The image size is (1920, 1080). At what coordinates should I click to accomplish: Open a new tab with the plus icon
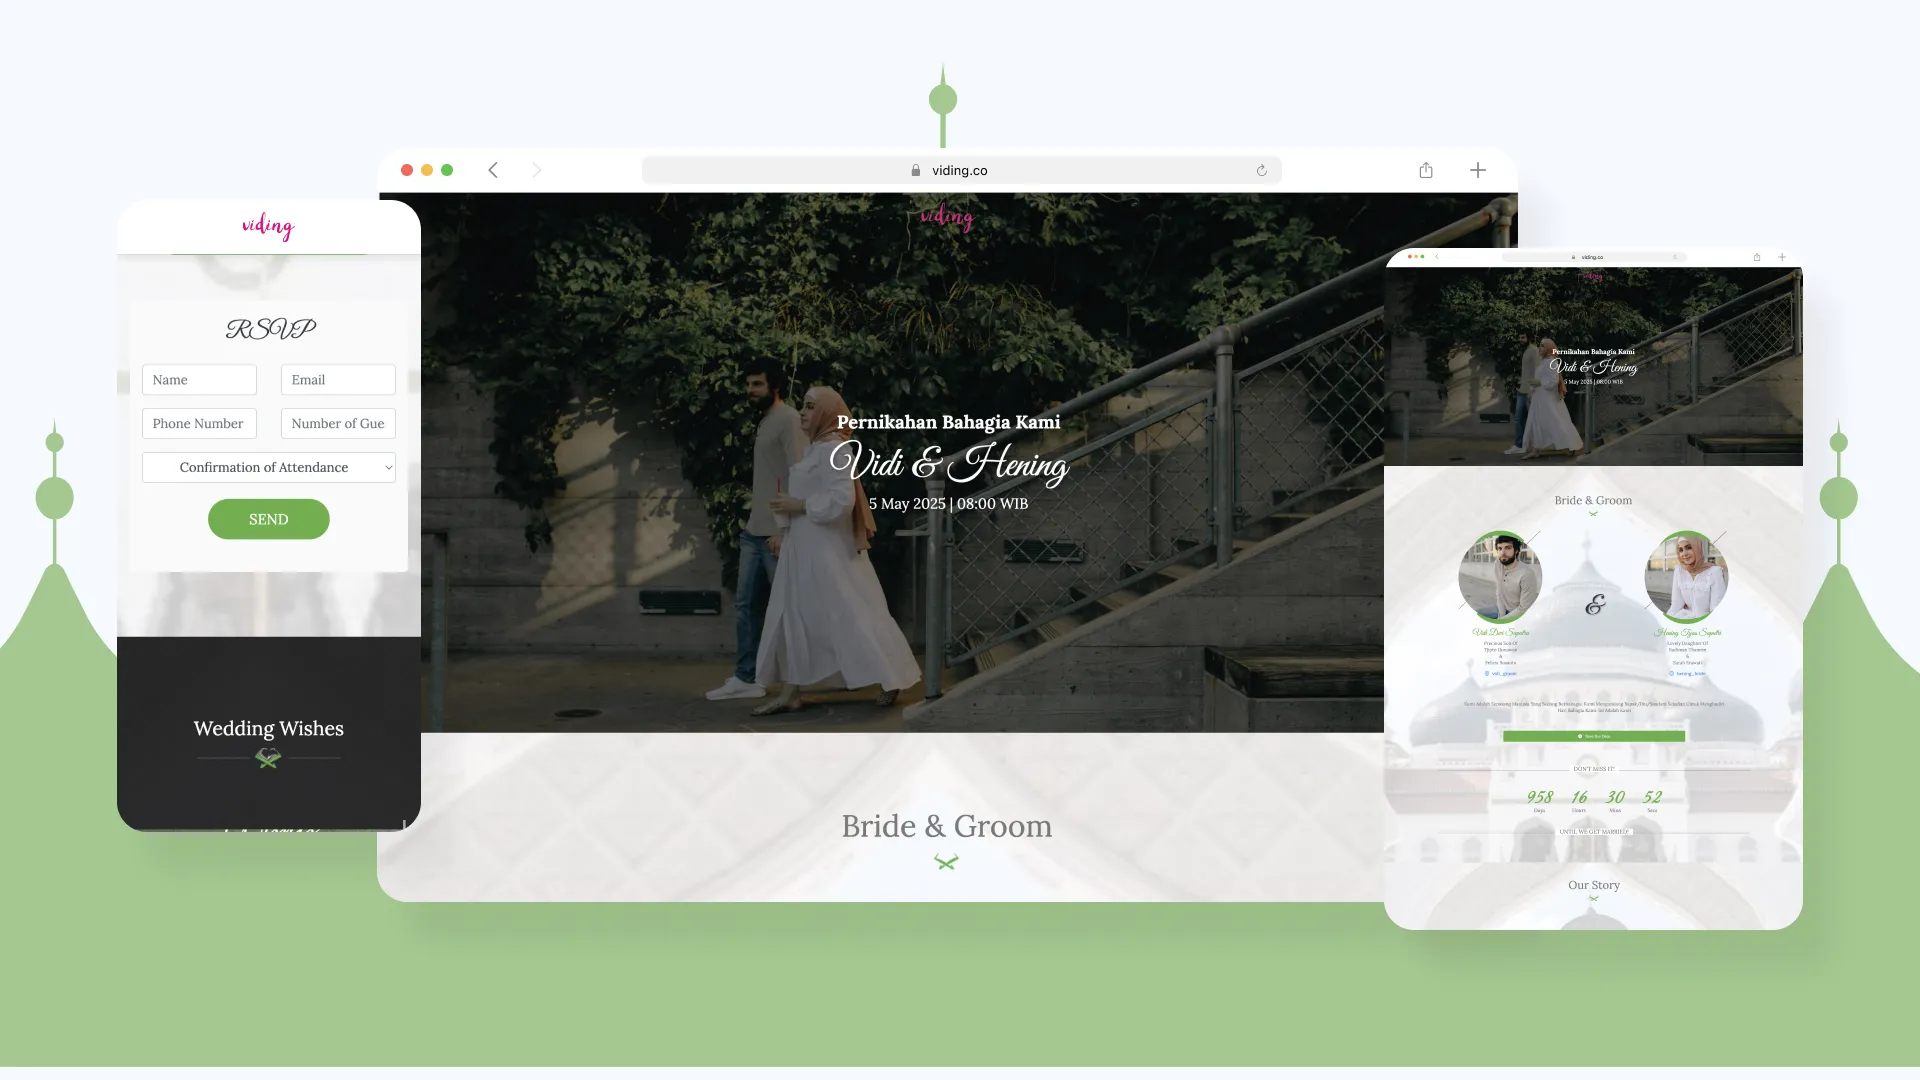[x=1478, y=170]
